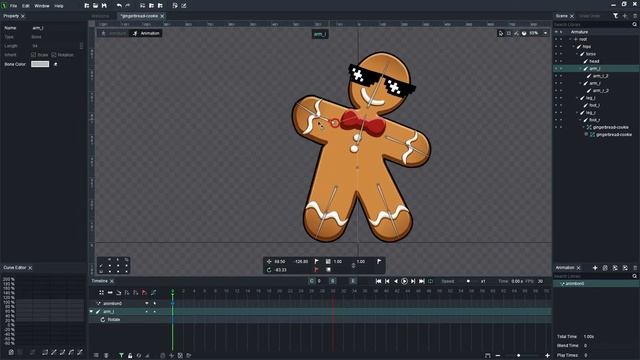Switch to Armature mode button
The height and width of the screenshot is (360, 640).
coord(113,33)
